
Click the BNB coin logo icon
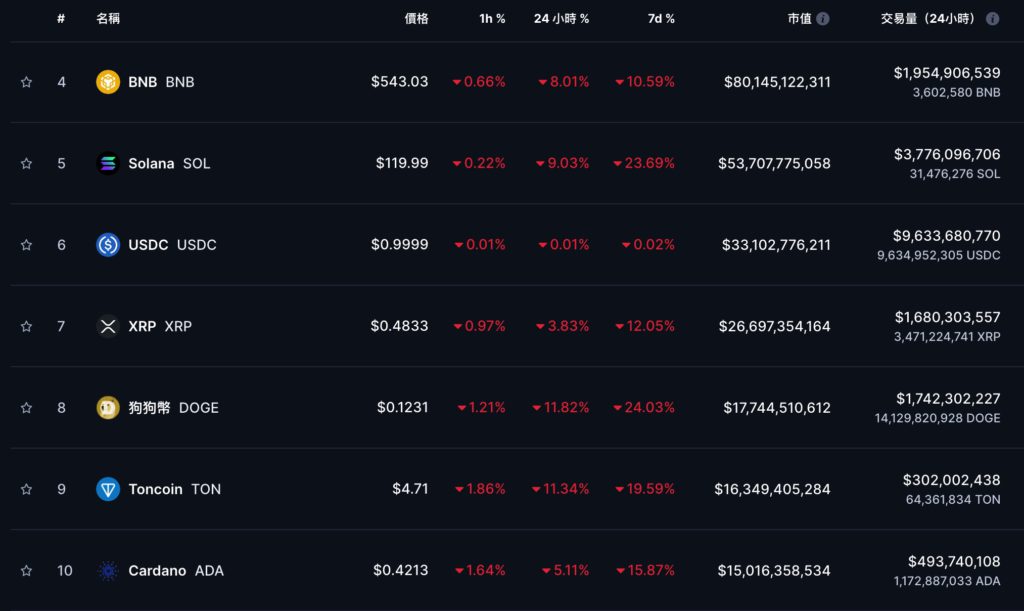108,82
